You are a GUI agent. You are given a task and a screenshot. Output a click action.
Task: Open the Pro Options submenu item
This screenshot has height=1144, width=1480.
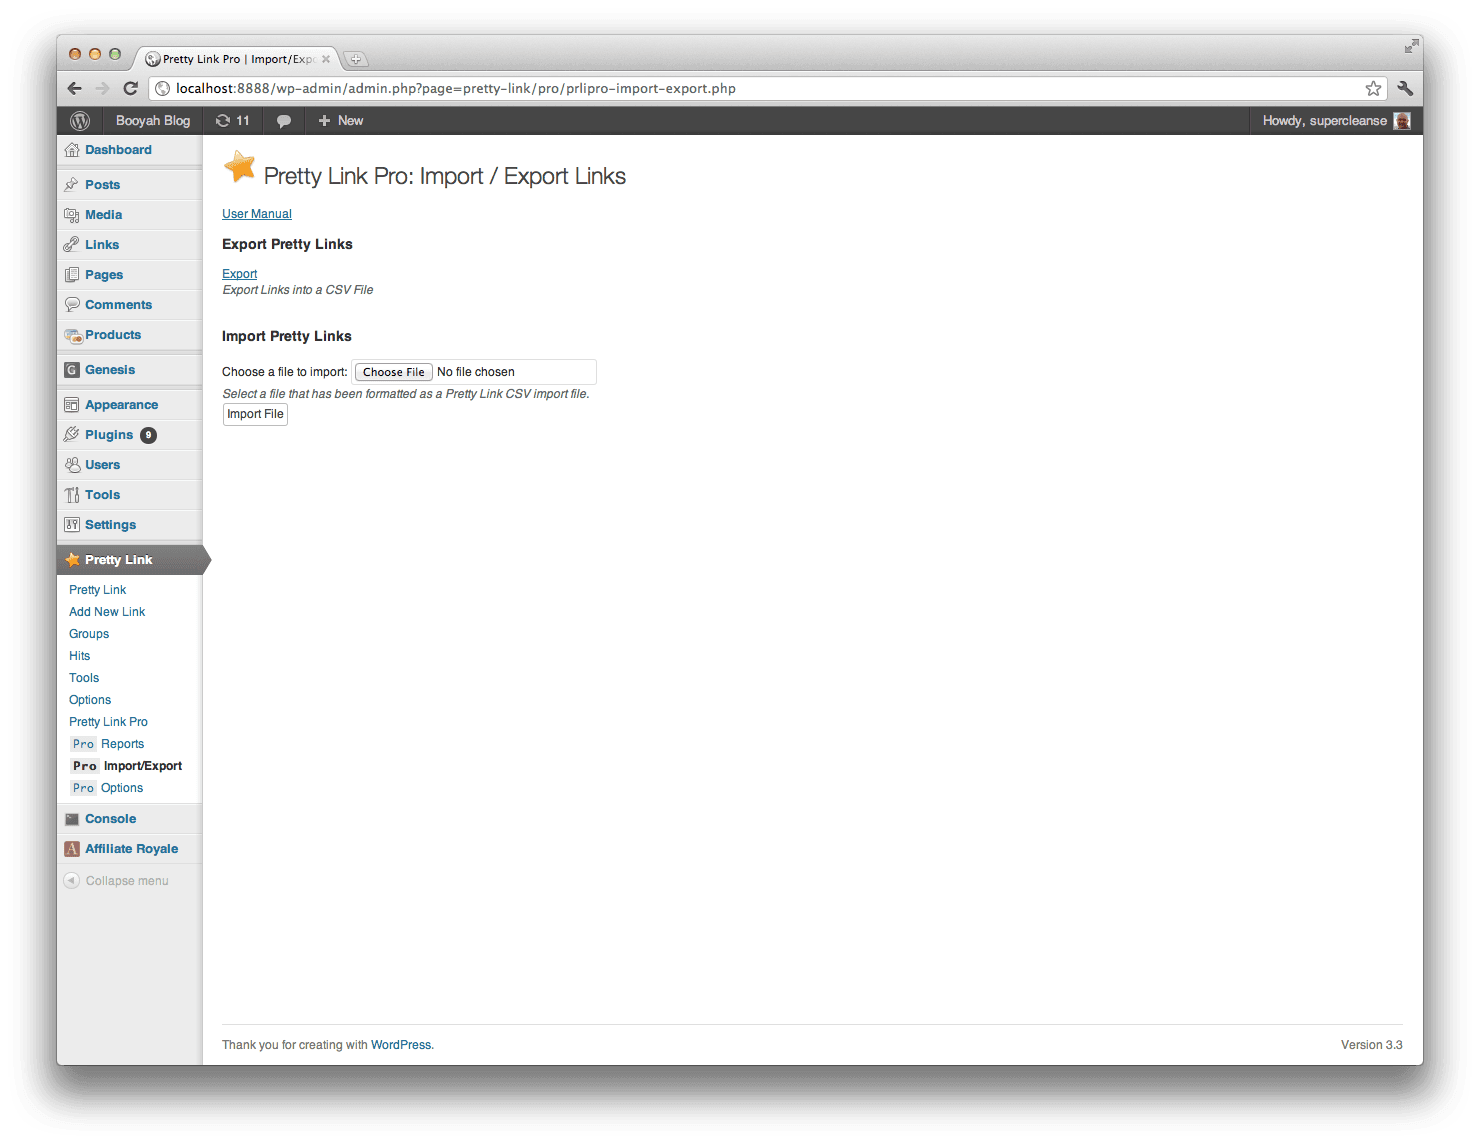pos(107,788)
